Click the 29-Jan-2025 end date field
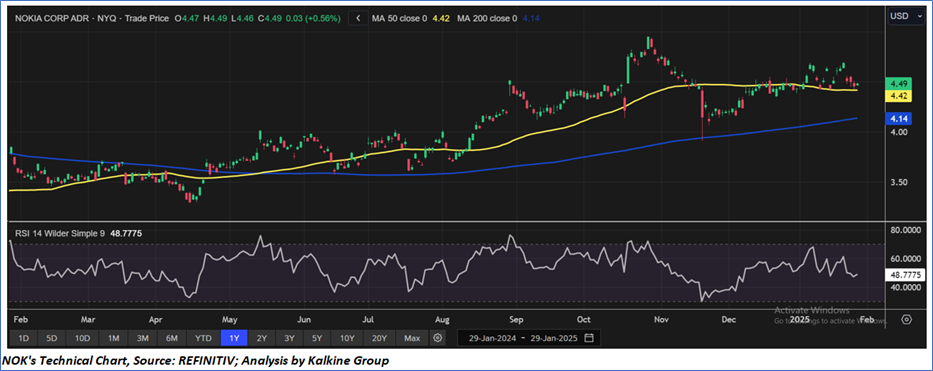 [x=555, y=338]
